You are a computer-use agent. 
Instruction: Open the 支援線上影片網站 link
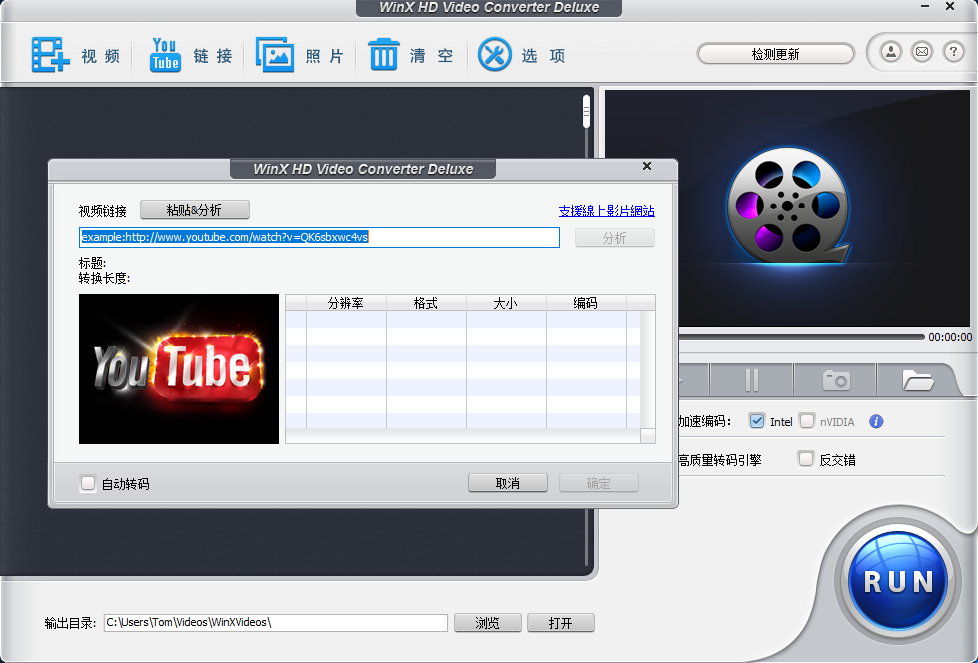[x=606, y=211]
